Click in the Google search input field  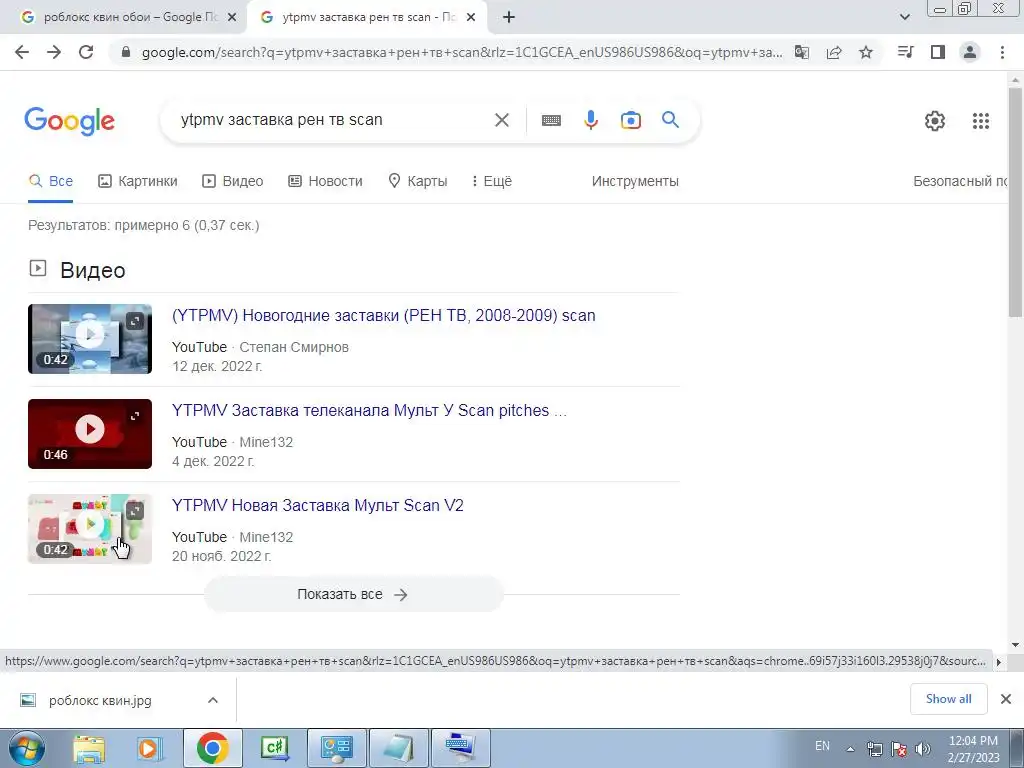click(333, 120)
